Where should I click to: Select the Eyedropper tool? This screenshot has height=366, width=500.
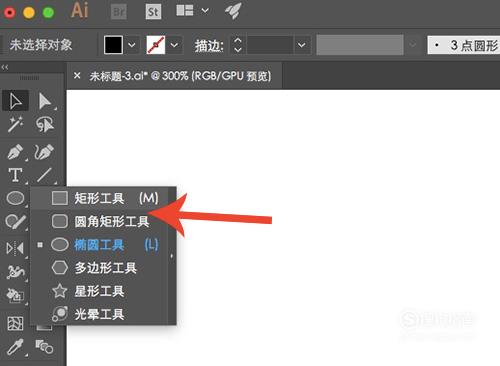[x=15, y=347]
